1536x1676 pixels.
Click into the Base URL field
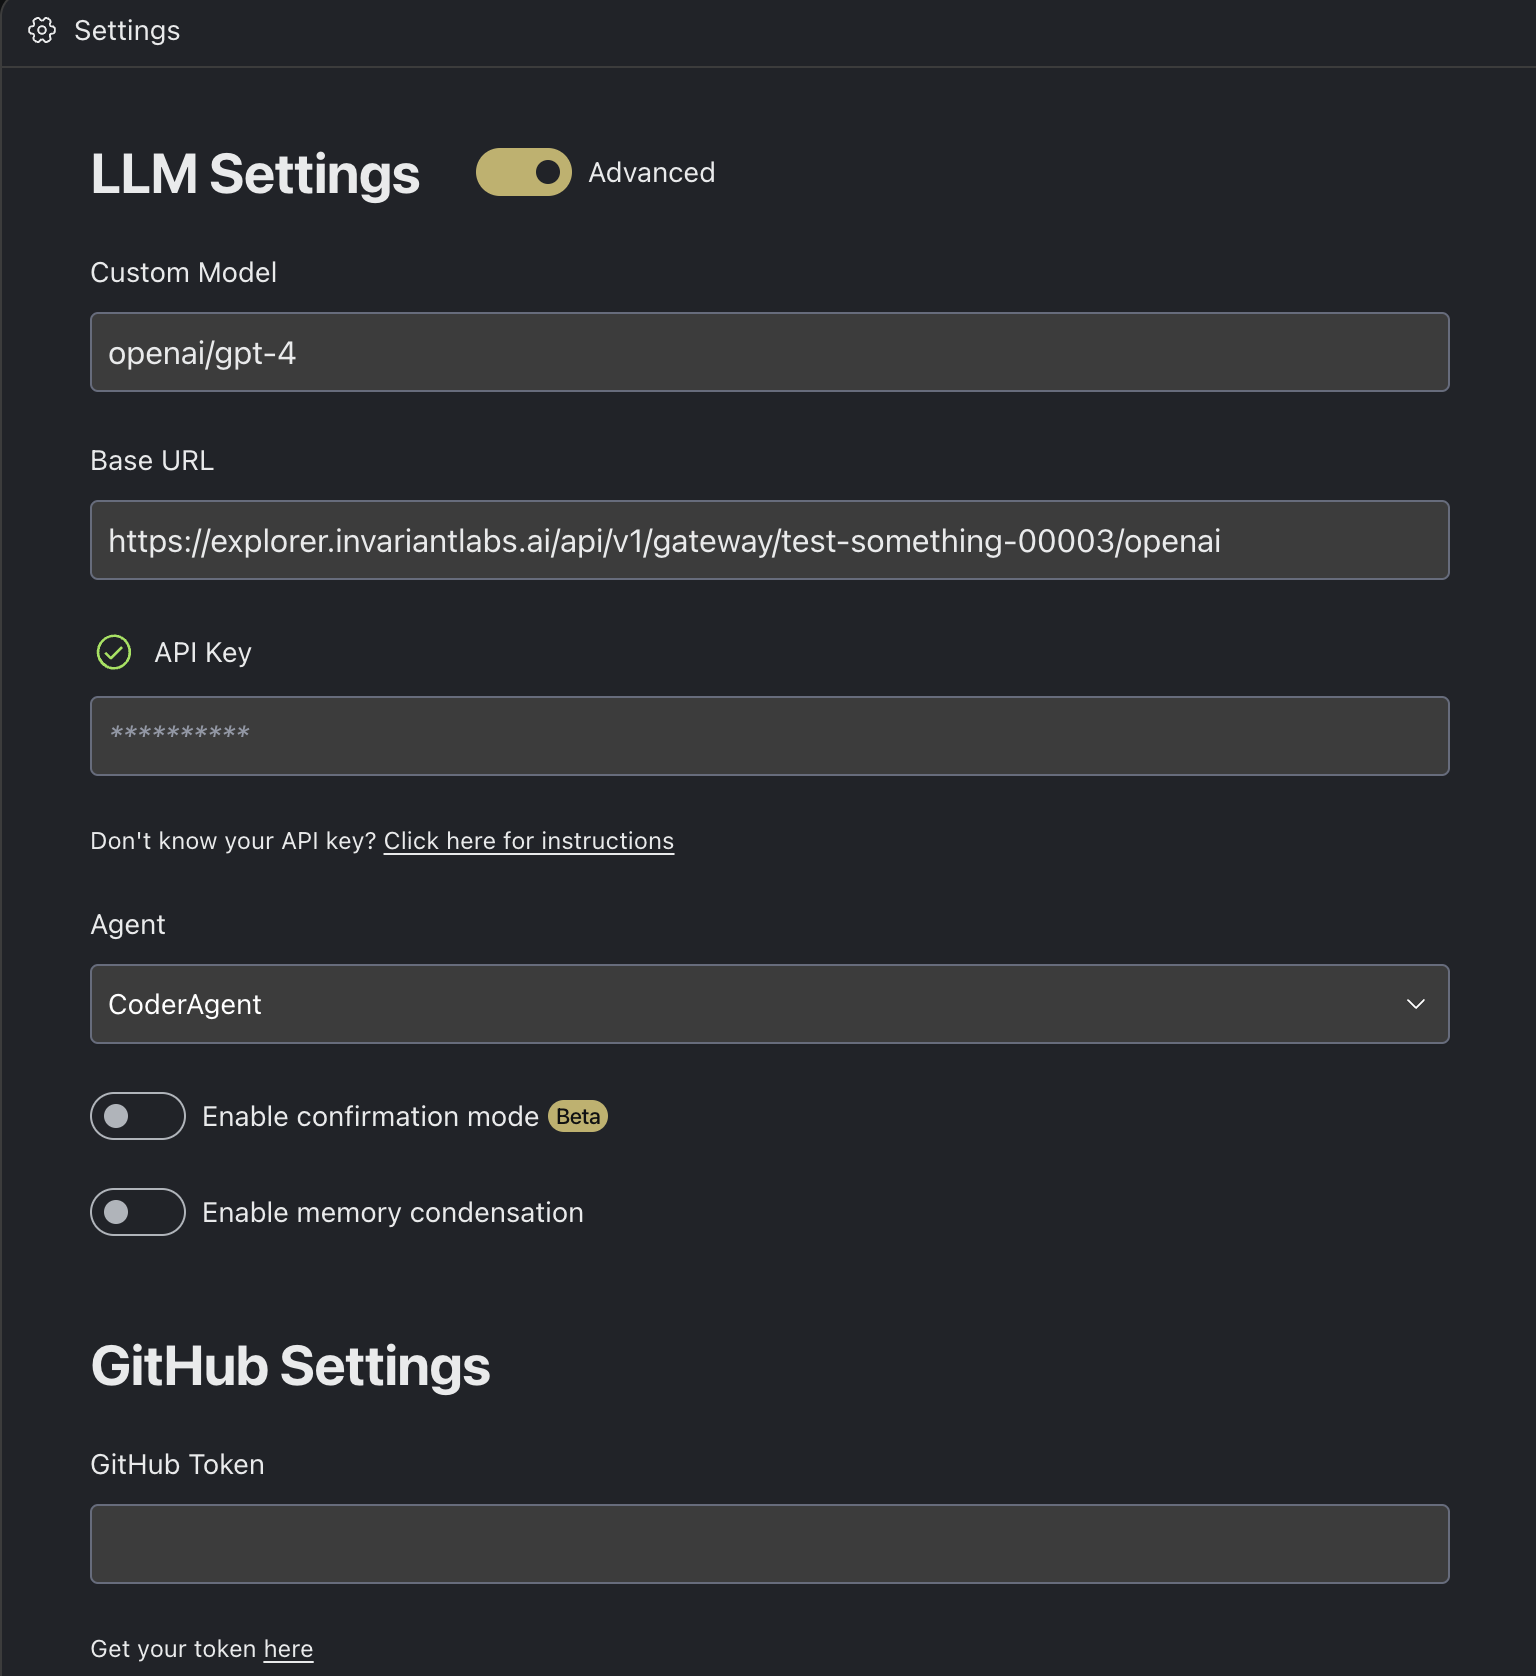(768, 540)
